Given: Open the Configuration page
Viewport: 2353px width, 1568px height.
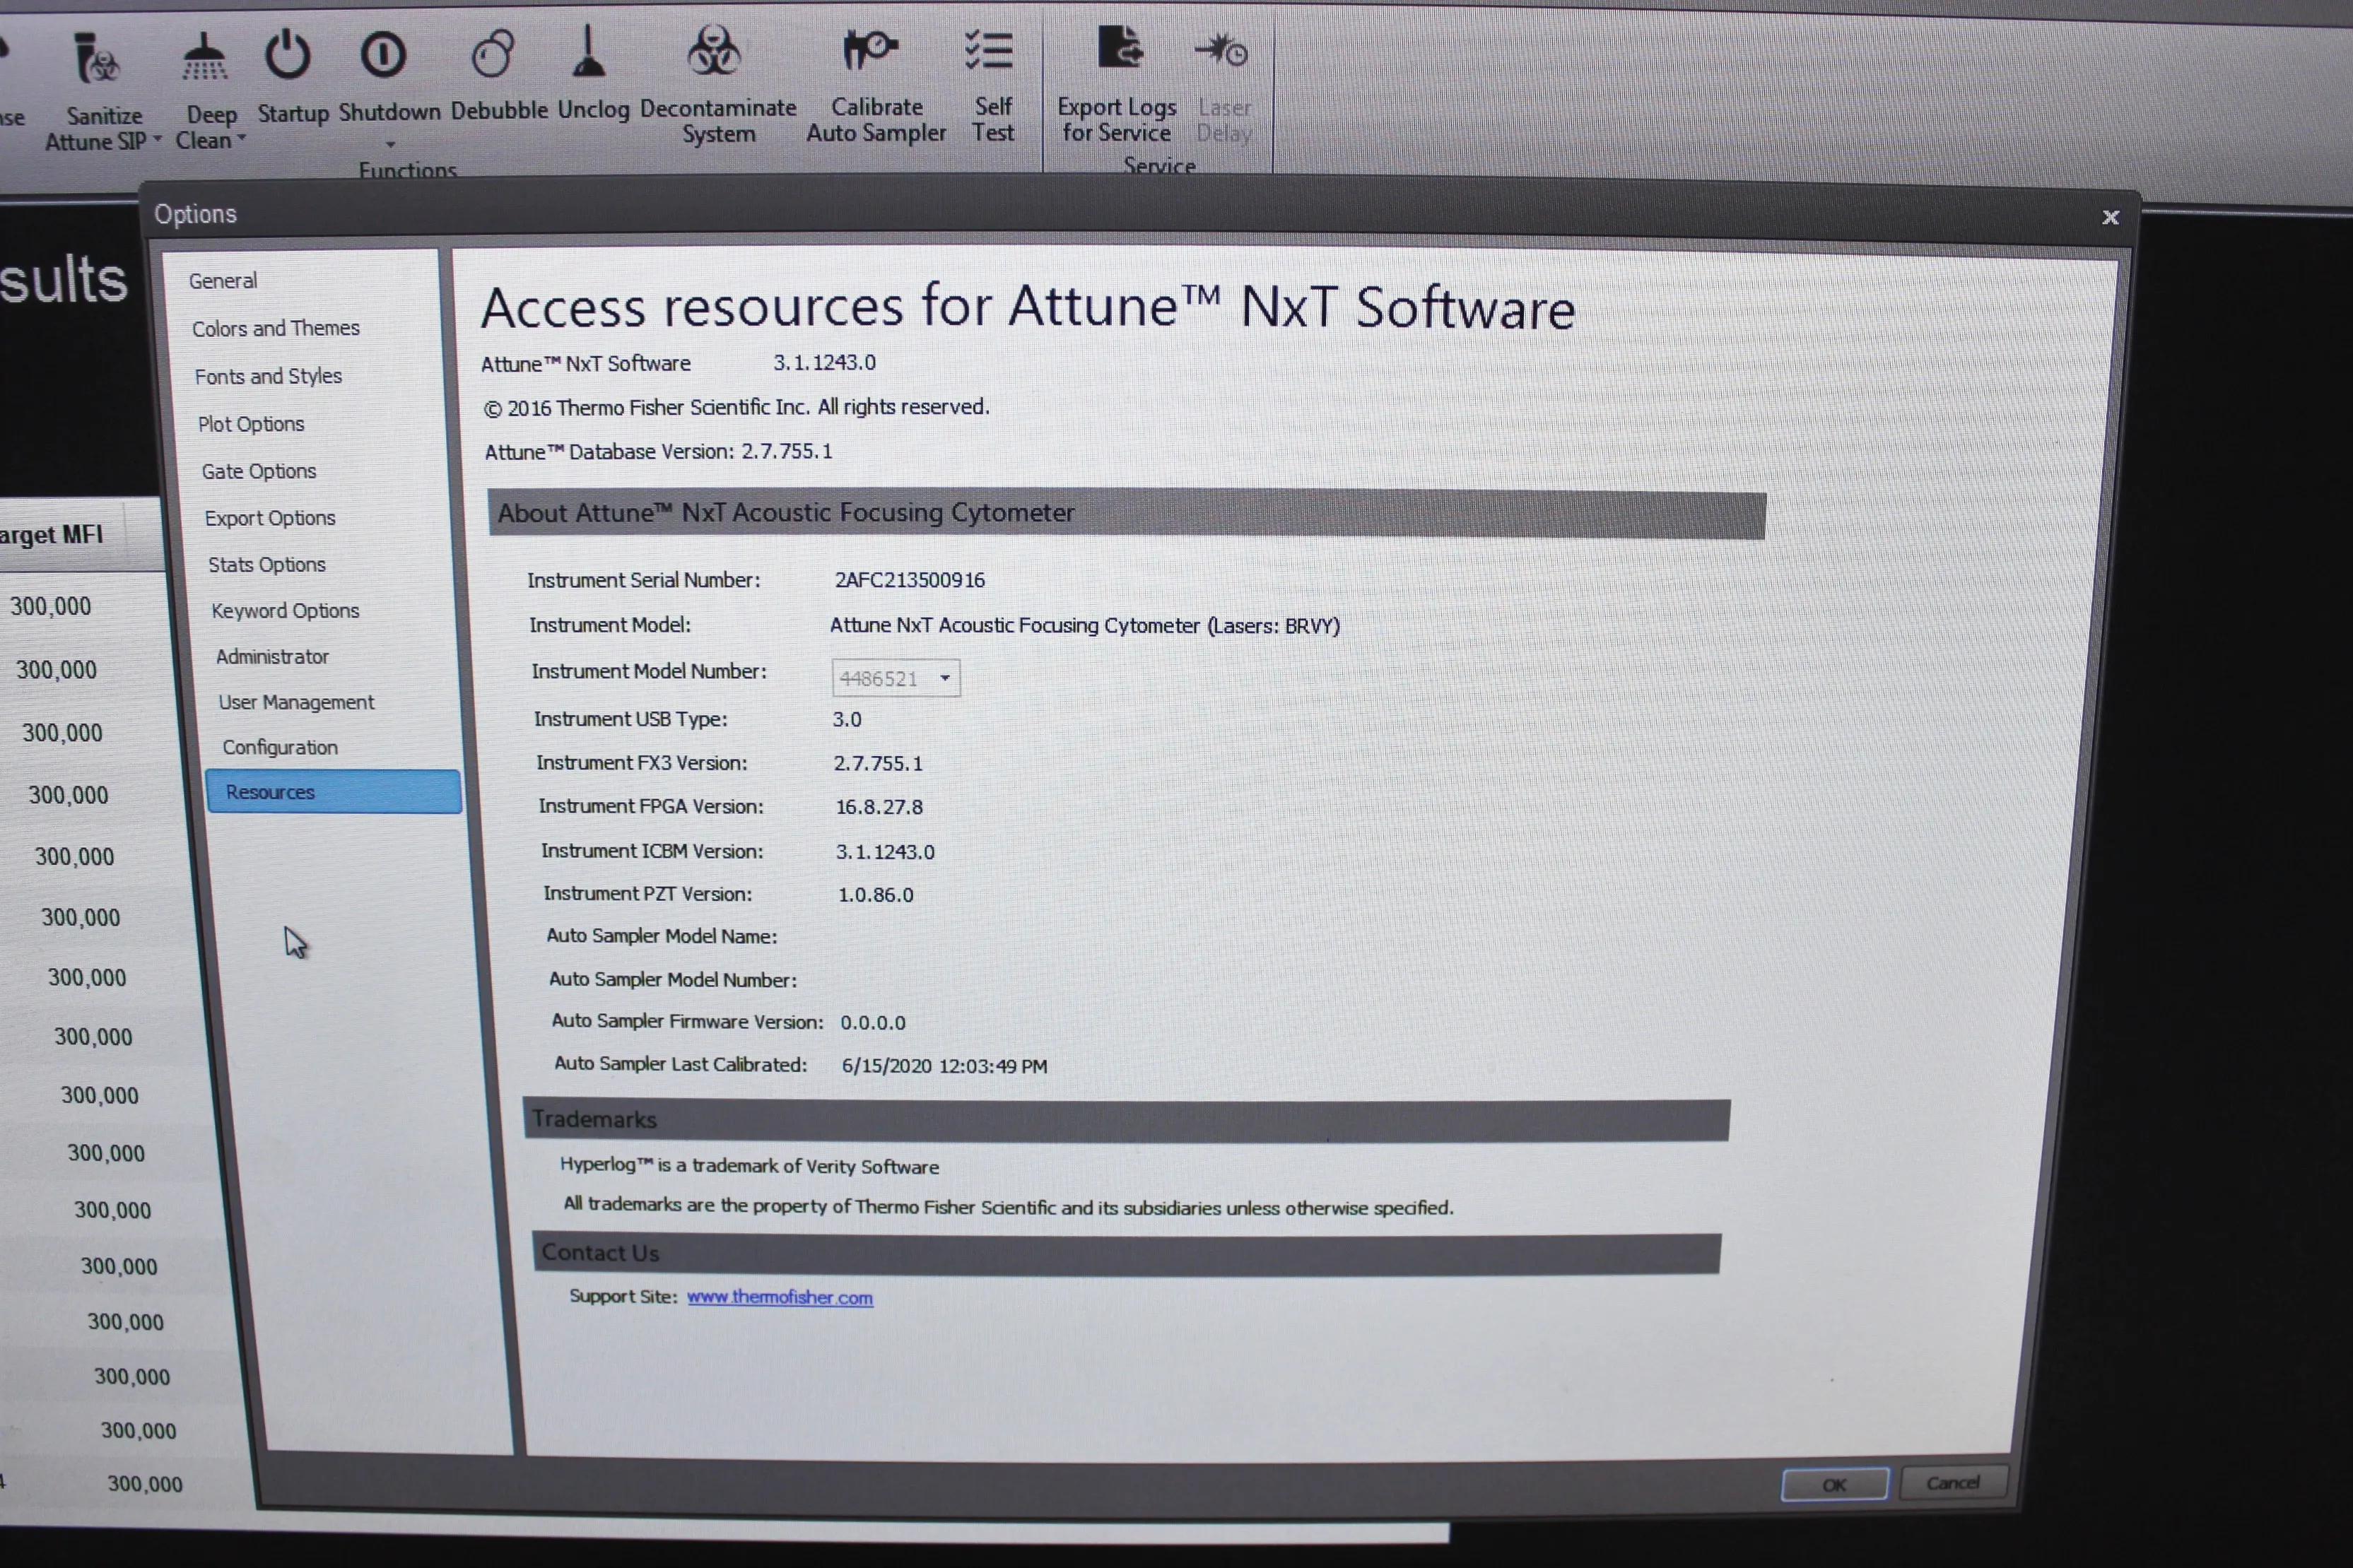Looking at the screenshot, I should tap(280, 748).
